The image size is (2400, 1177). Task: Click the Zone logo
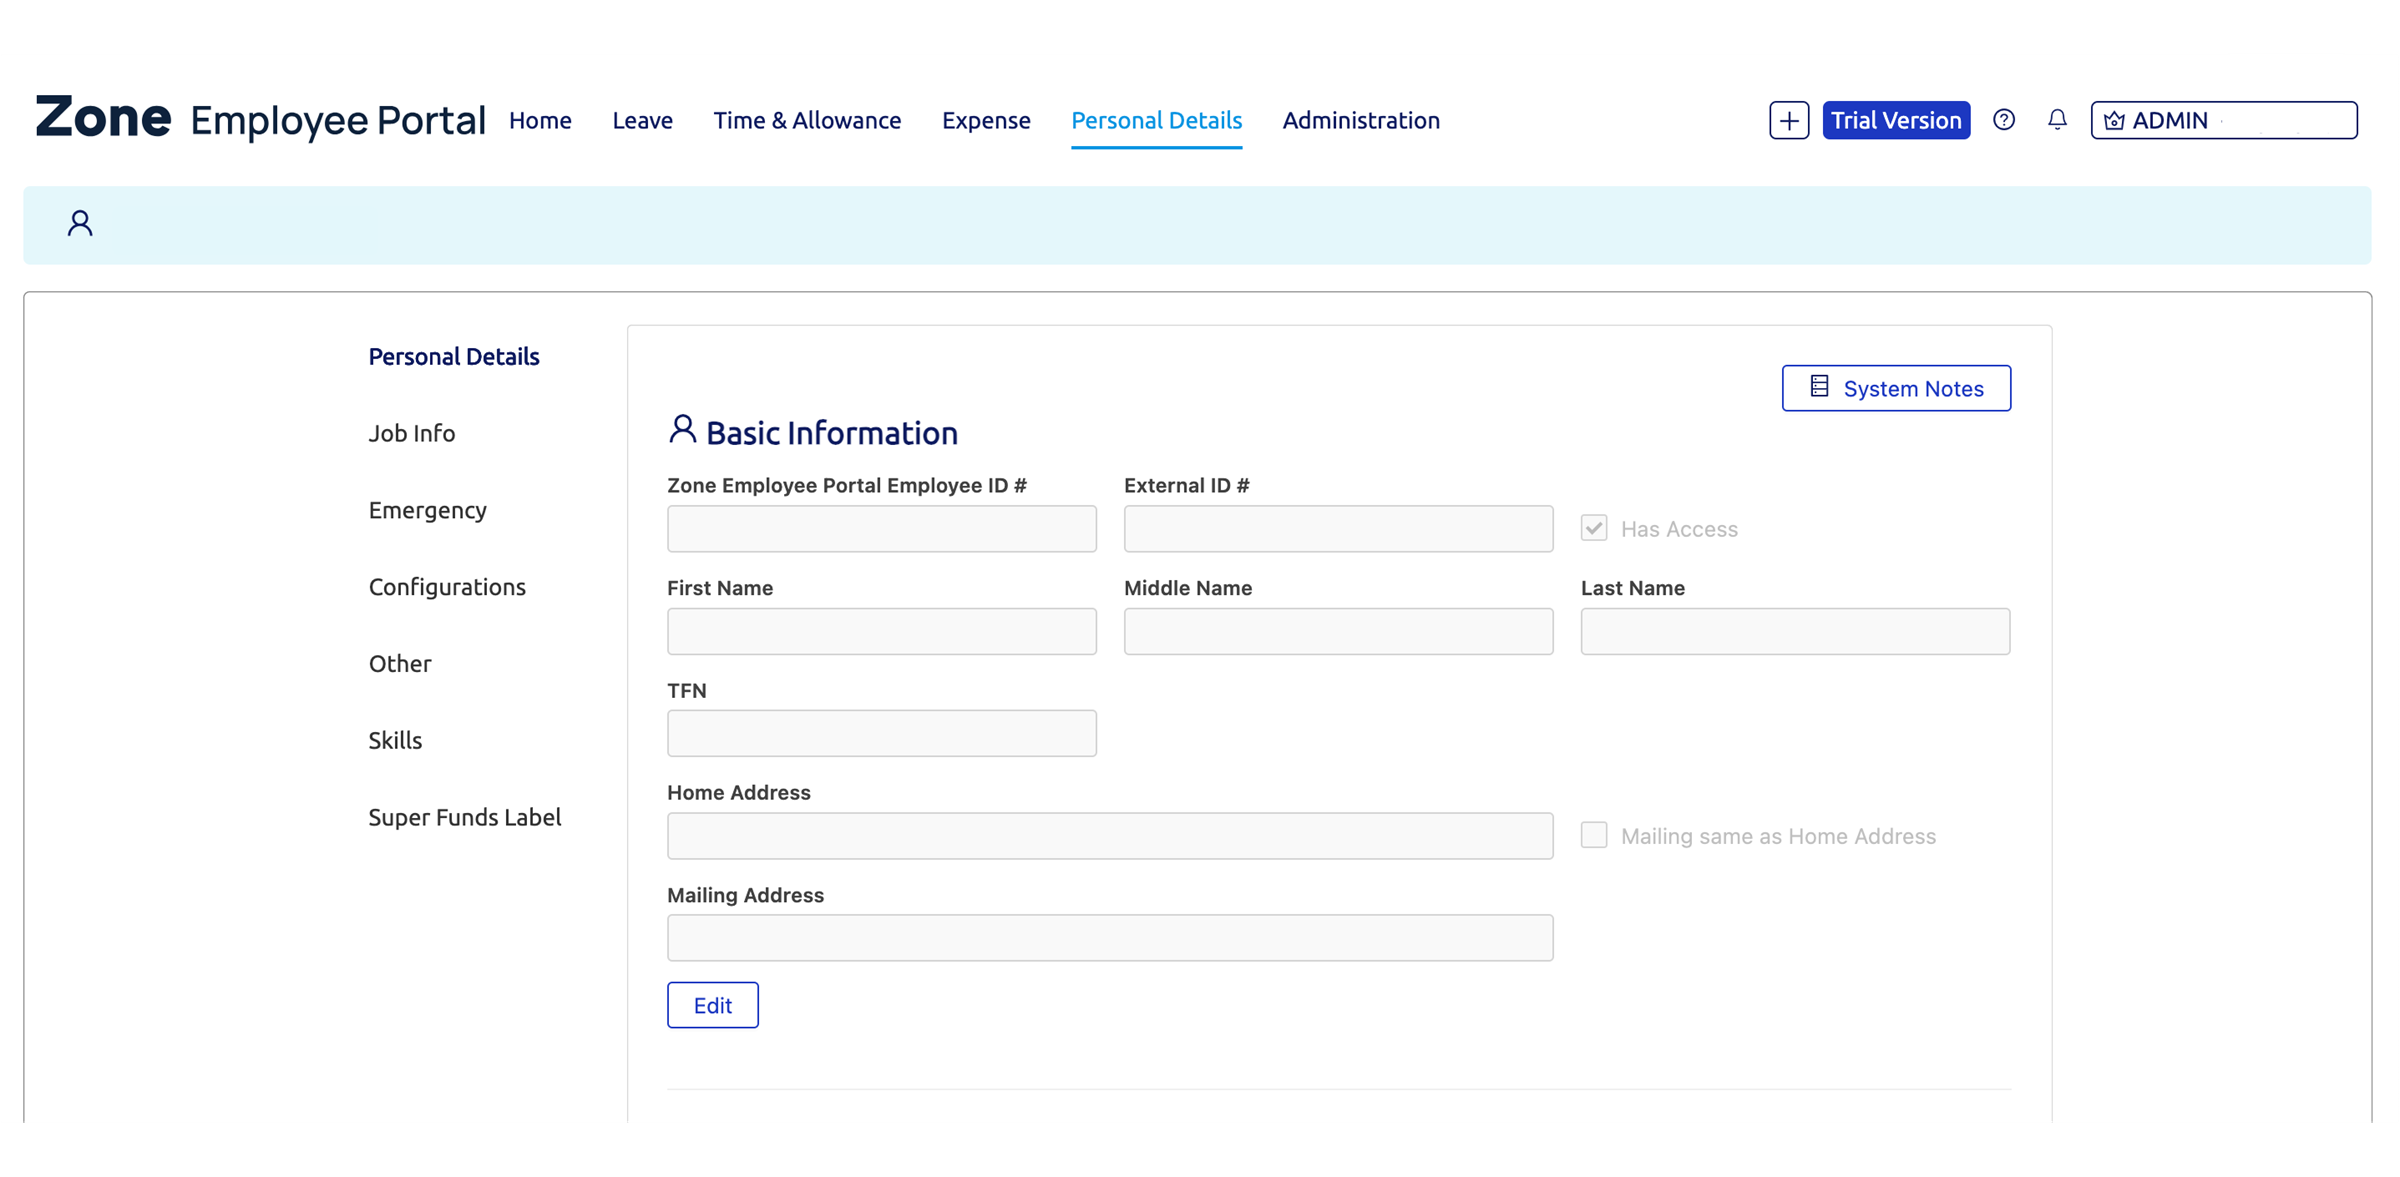coord(103,118)
